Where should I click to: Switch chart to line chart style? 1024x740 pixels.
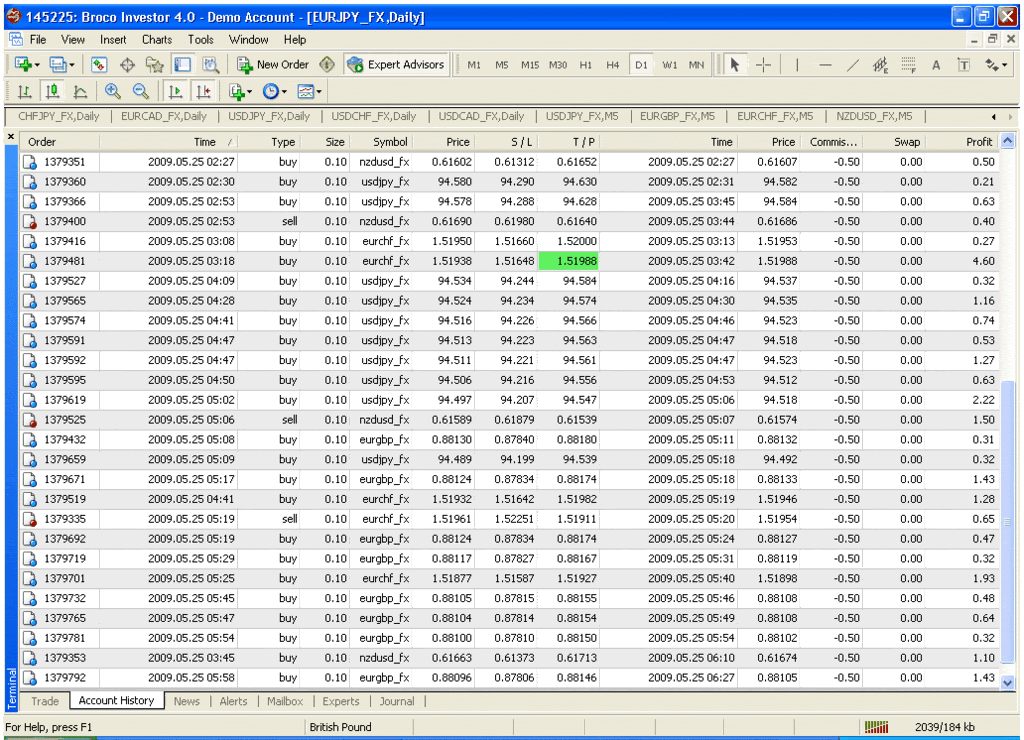click(80, 91)
